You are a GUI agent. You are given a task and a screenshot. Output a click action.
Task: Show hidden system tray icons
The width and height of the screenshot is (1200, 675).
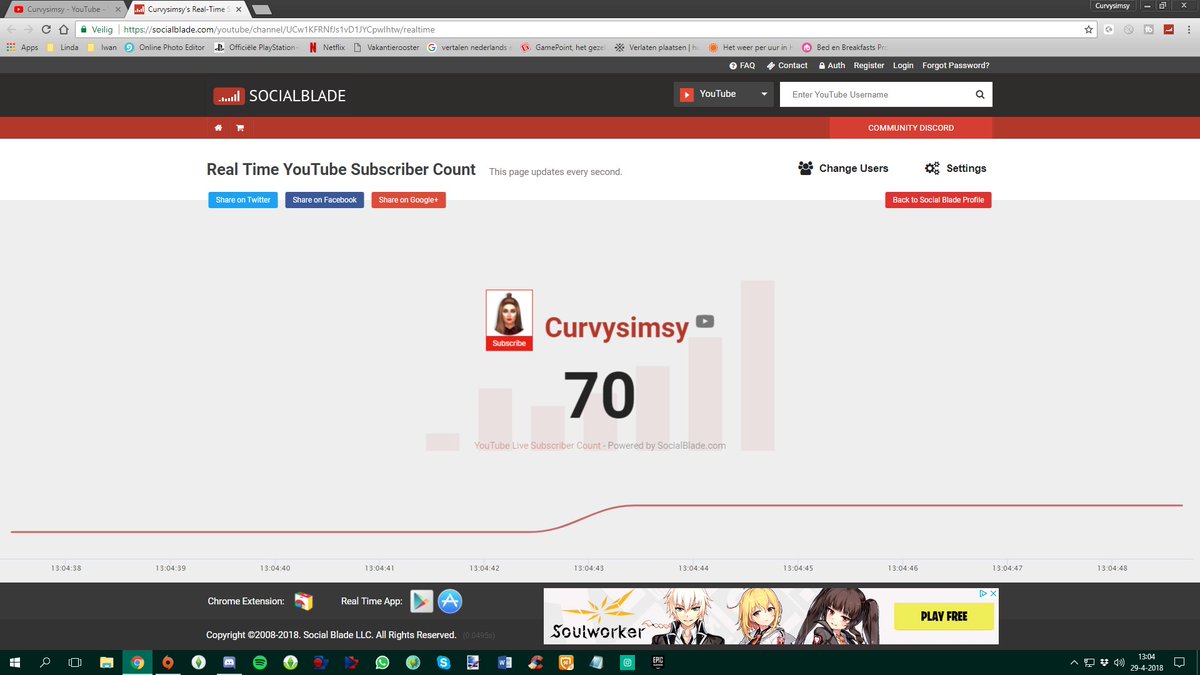click(1074, 662)
